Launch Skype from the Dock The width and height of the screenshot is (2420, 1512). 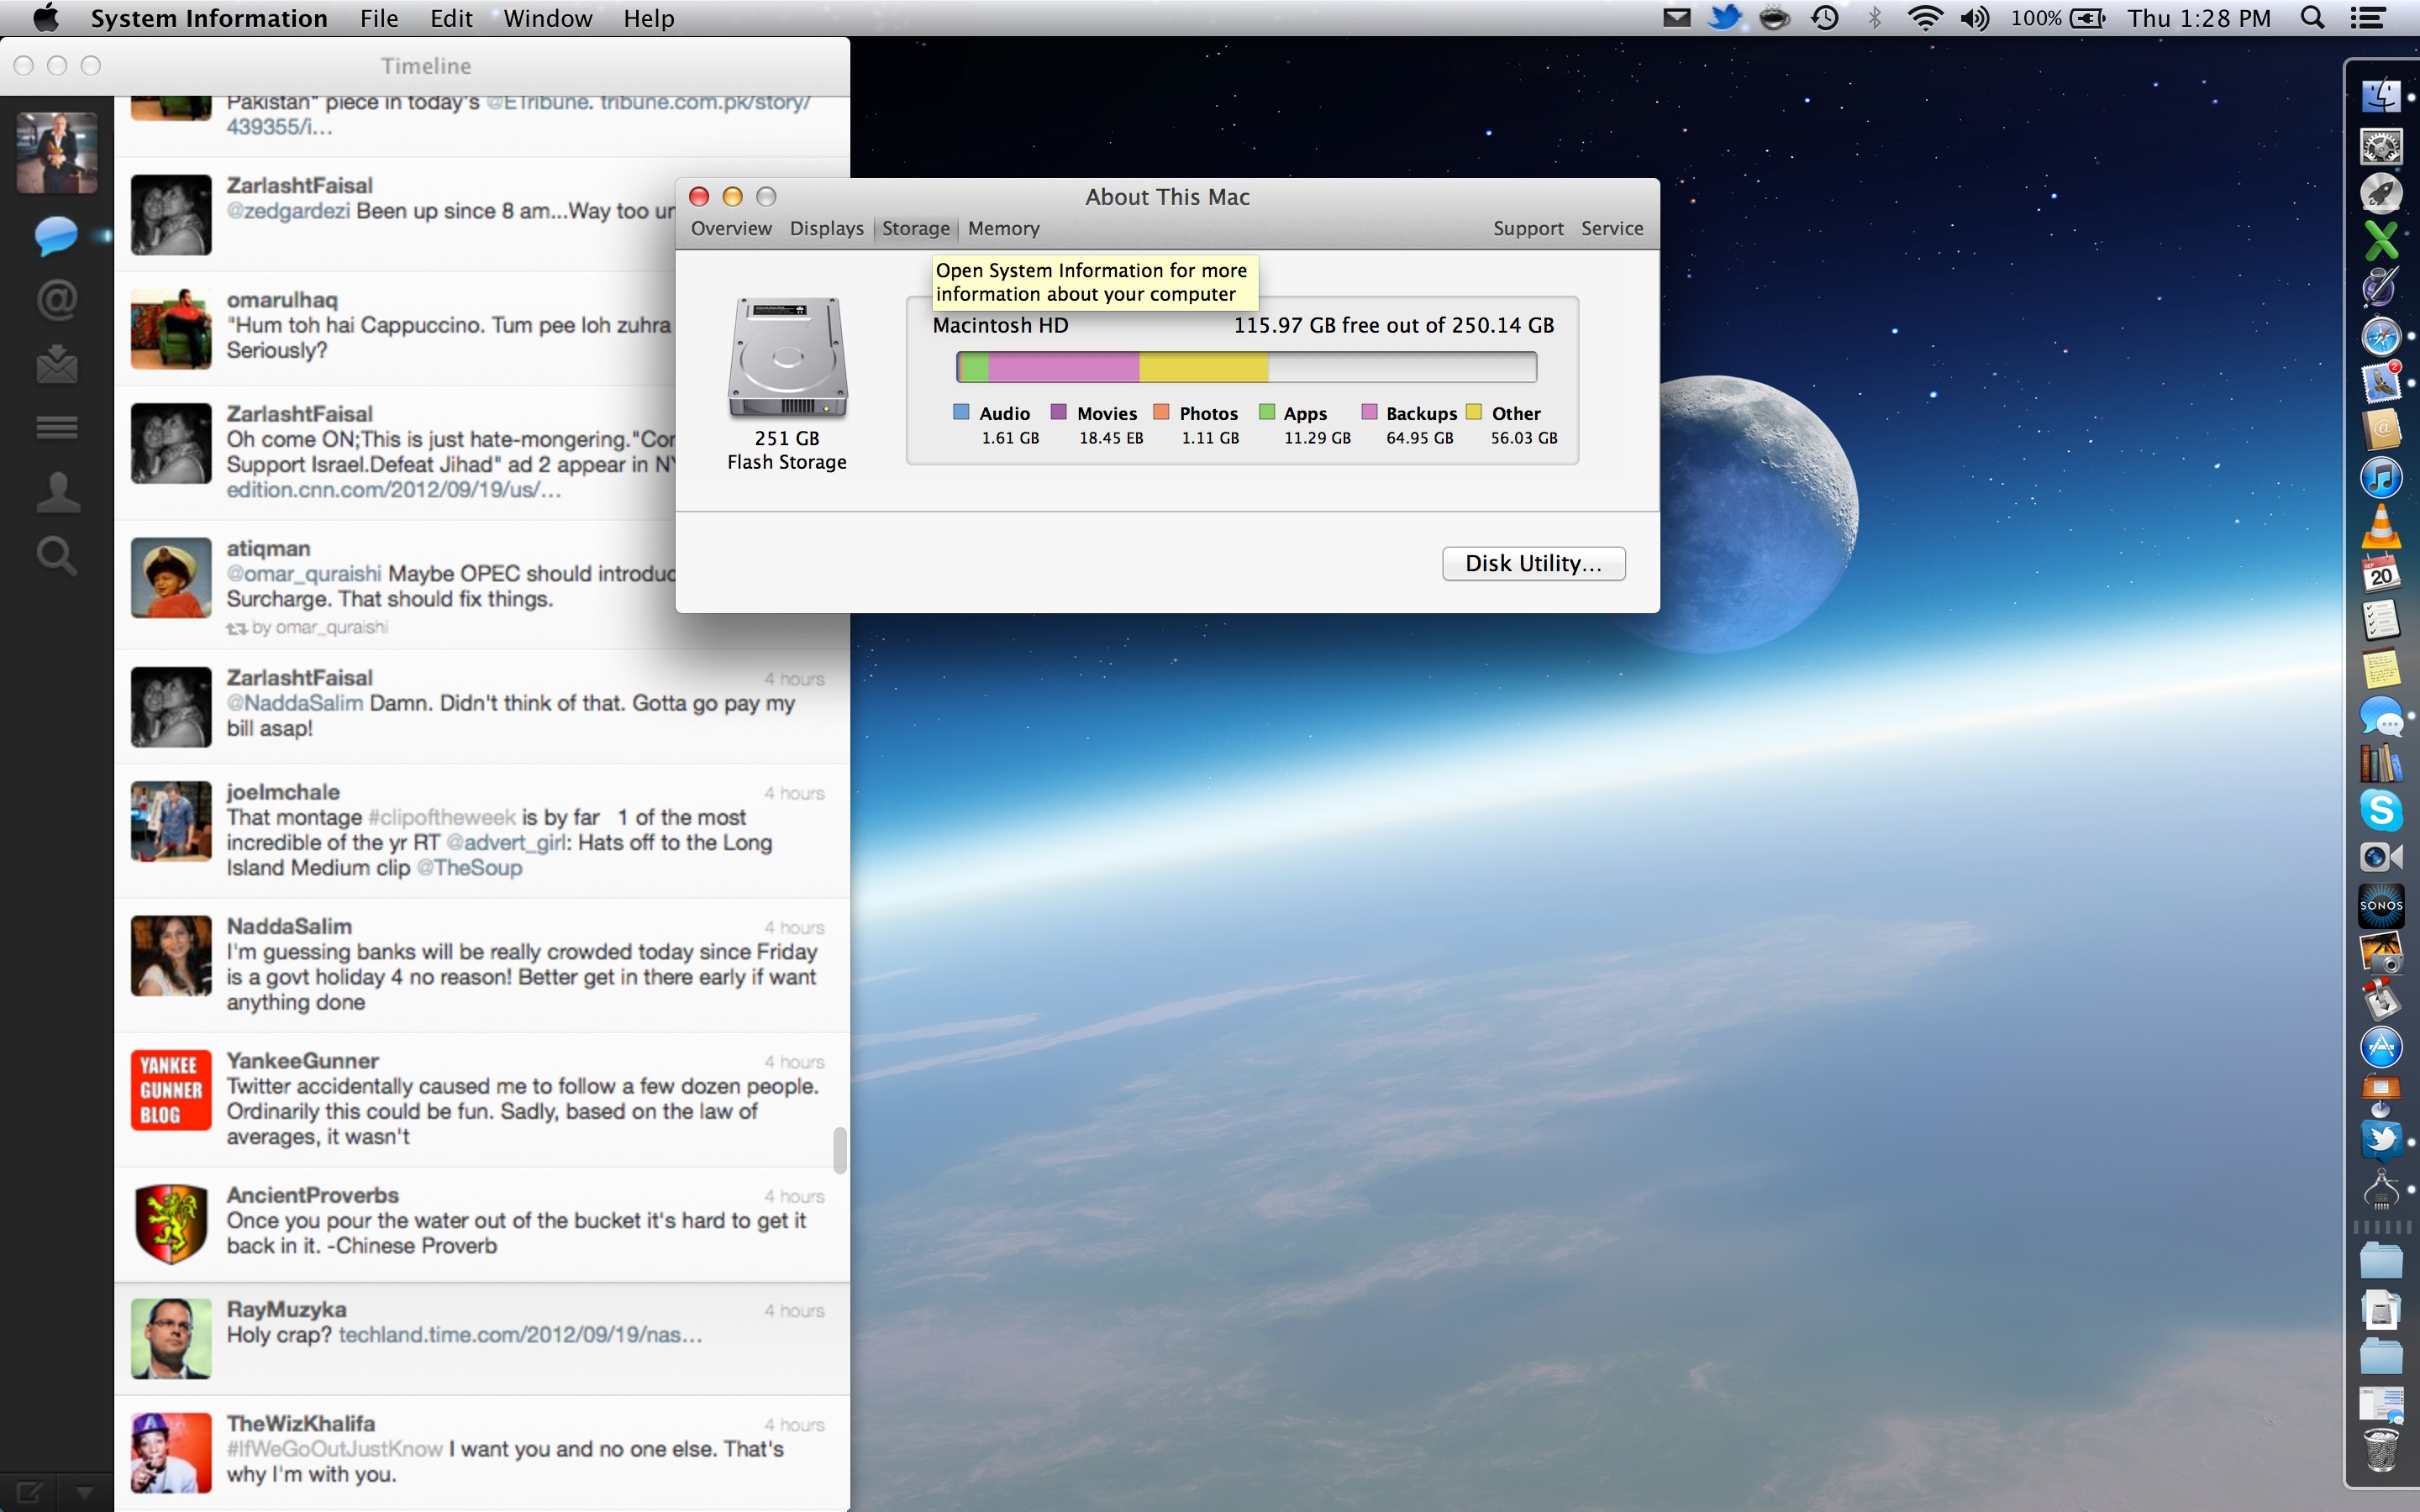click(2380, 810)
